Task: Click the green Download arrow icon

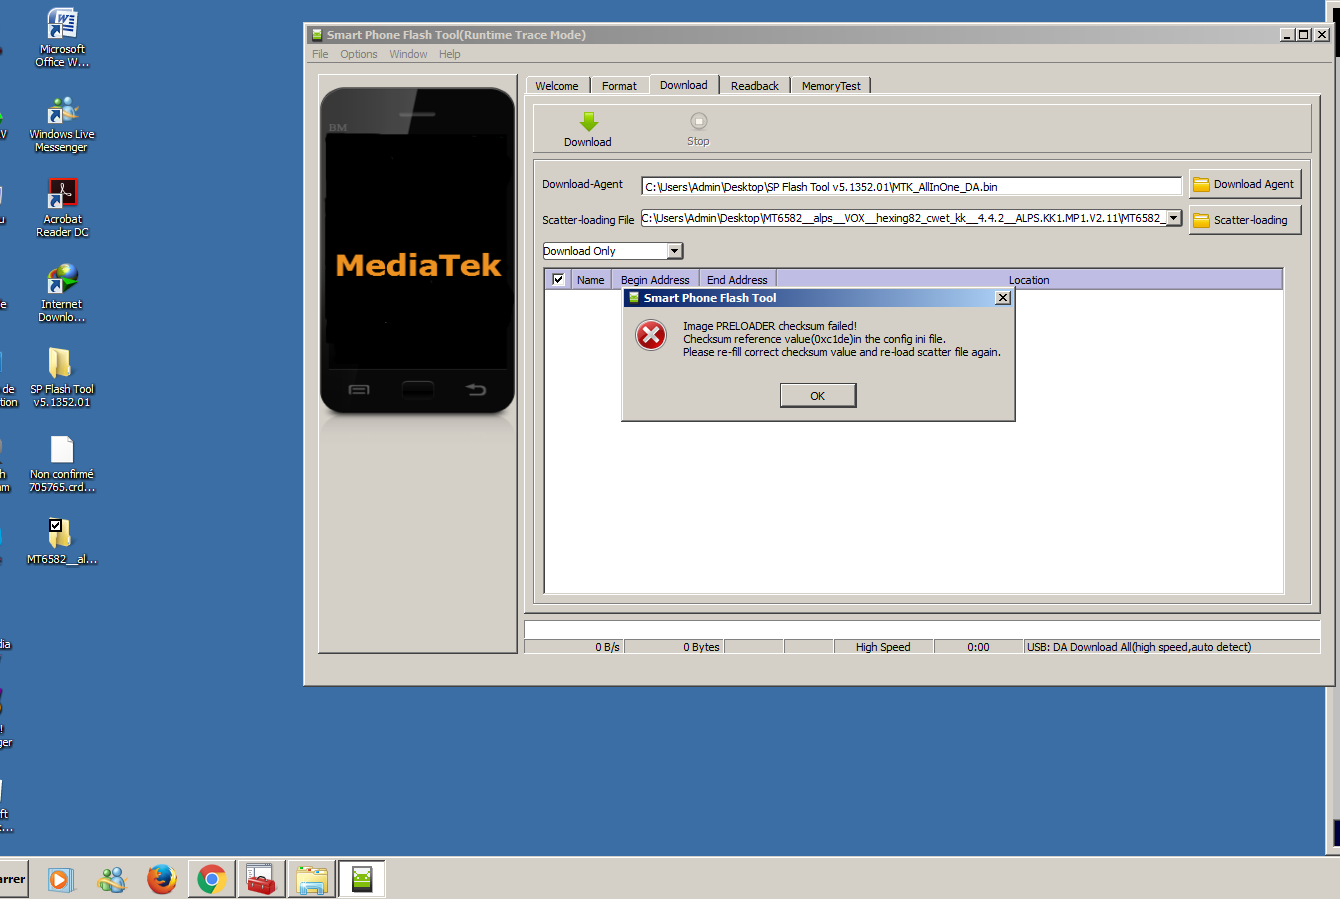Action: [x=588, y=122]
